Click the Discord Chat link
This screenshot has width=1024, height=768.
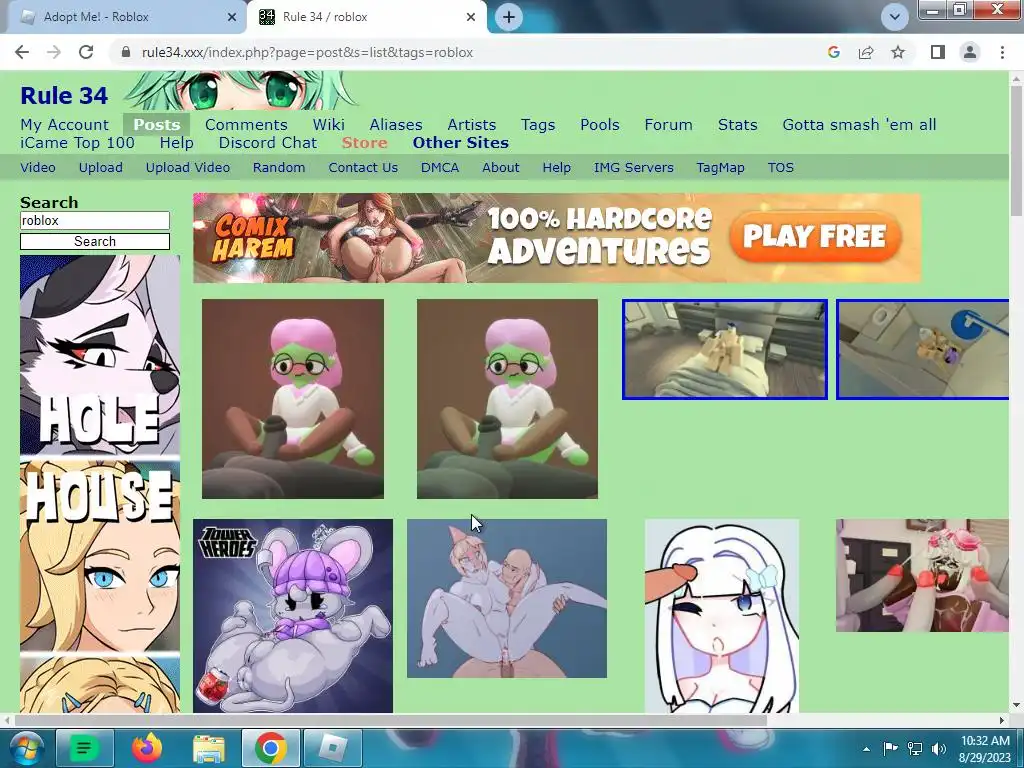[x=268, y=143]
